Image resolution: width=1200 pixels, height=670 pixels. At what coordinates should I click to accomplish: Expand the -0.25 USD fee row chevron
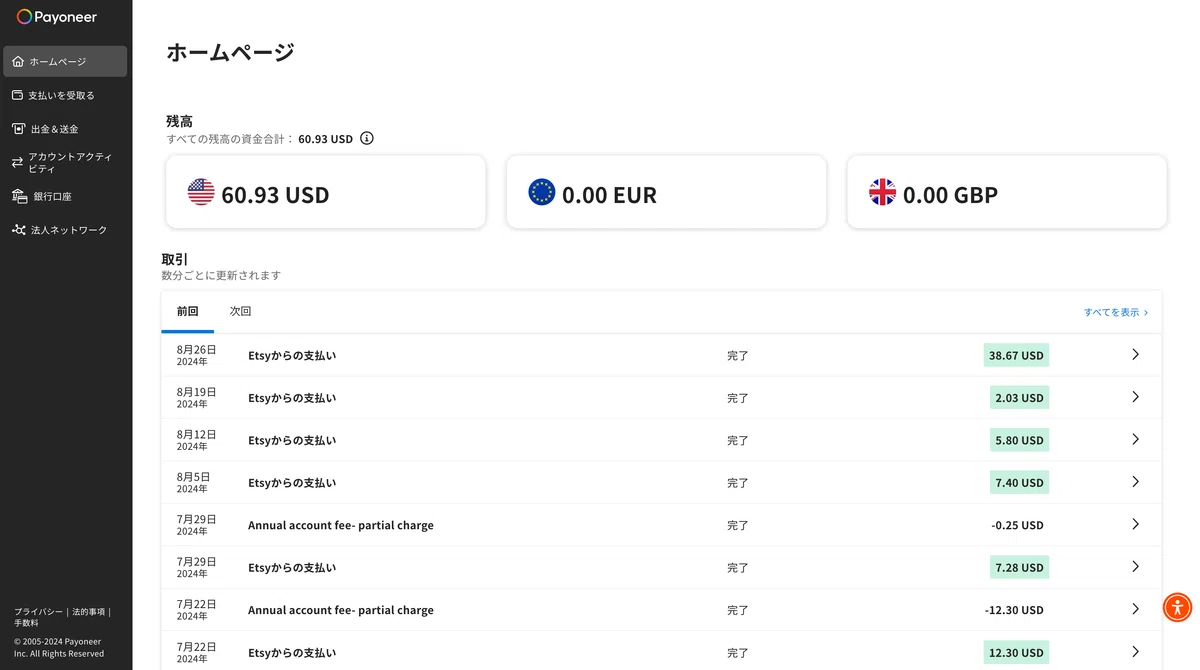click(1135, 524)
